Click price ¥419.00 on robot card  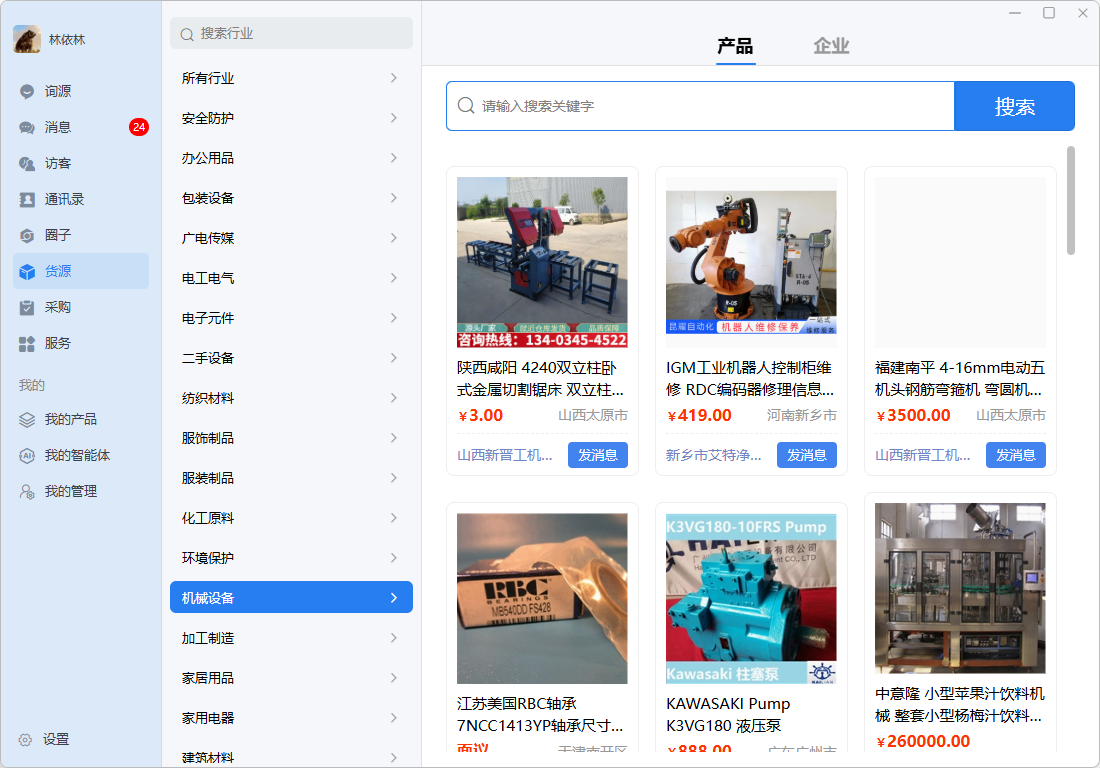(x=699, y=415)
